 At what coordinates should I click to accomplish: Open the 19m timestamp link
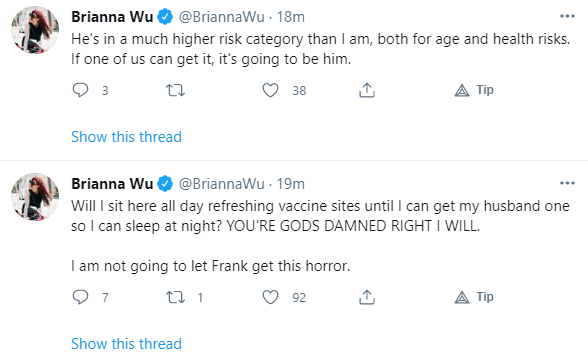pos(290,184)
